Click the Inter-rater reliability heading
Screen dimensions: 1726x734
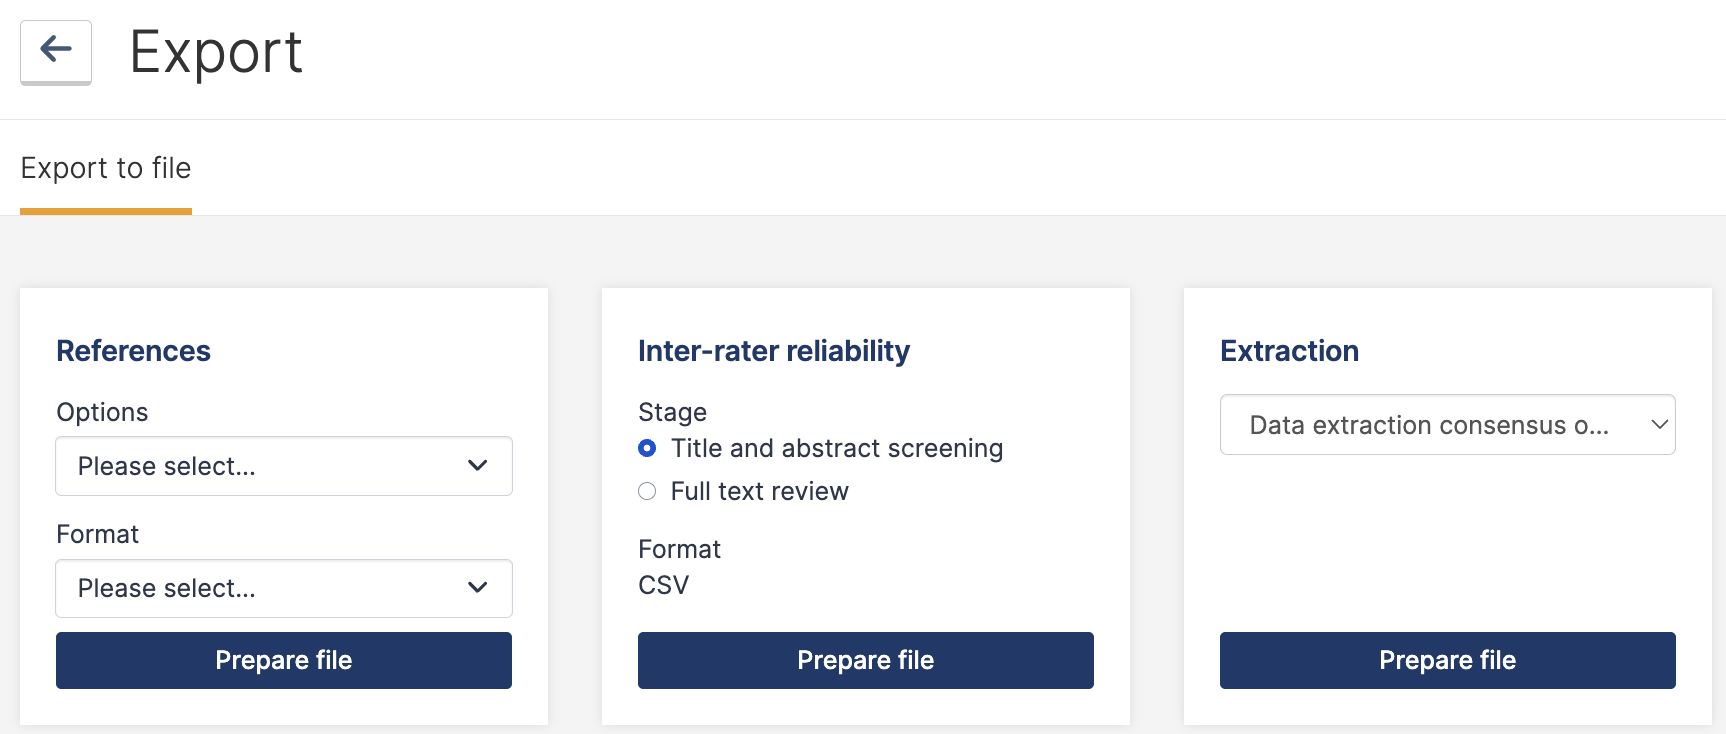click(774, 351)
